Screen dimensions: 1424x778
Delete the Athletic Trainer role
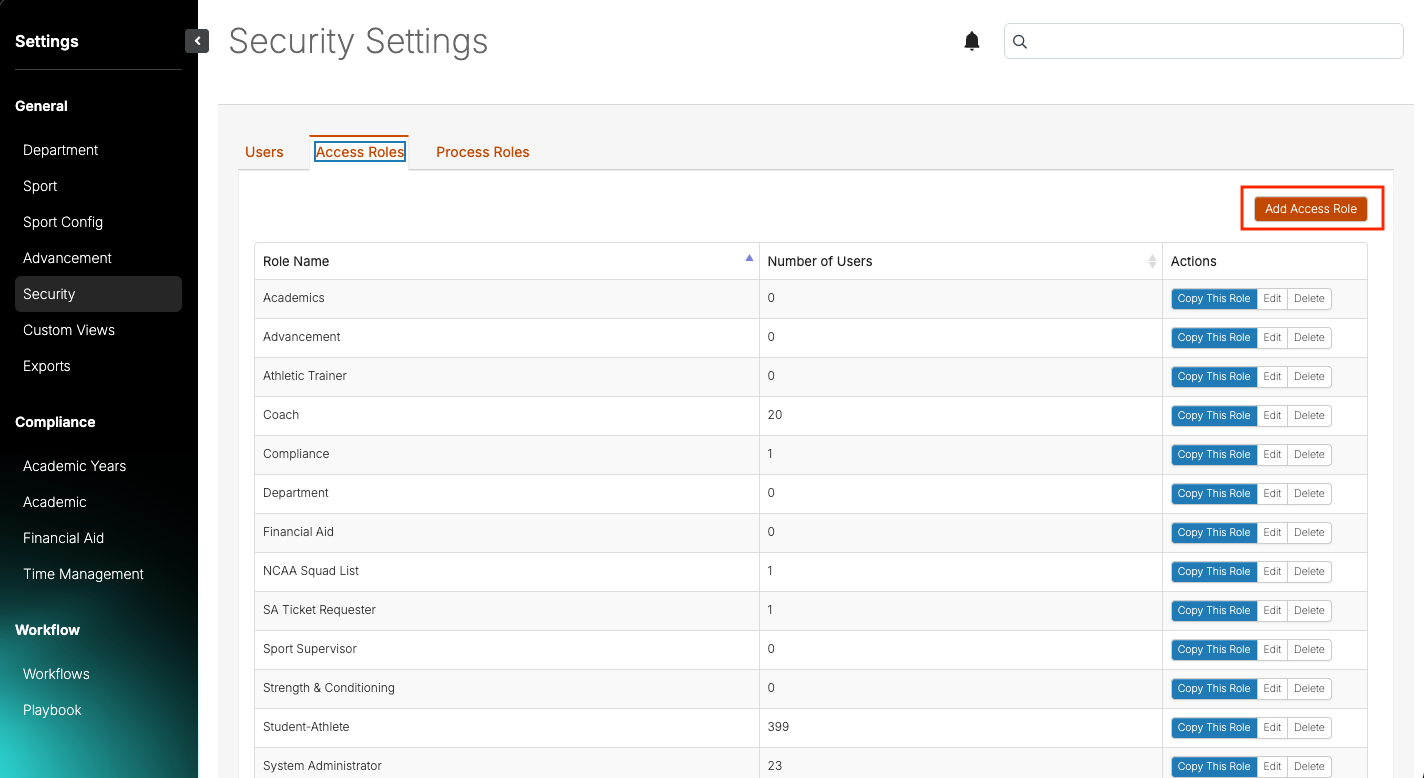pos(1309,376)
